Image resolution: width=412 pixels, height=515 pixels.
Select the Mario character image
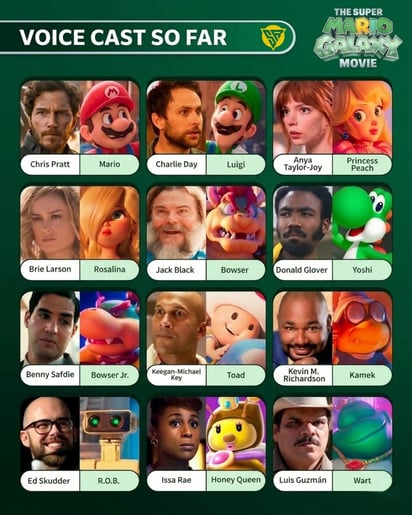[x=110, y=118]
